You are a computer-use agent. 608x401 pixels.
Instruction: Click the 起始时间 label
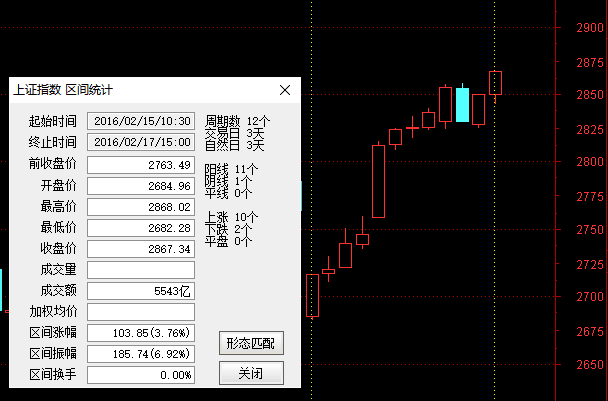coord(52,121)
